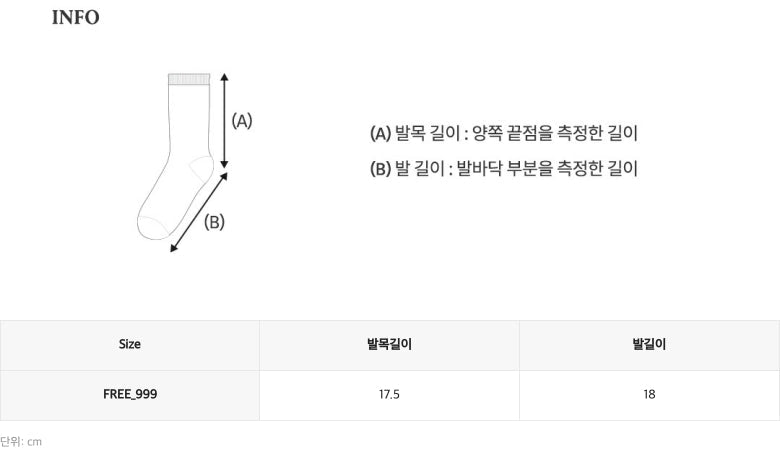Click the INFO heading
This screenshot has height=462, width=780.
(x=75, y=18)
